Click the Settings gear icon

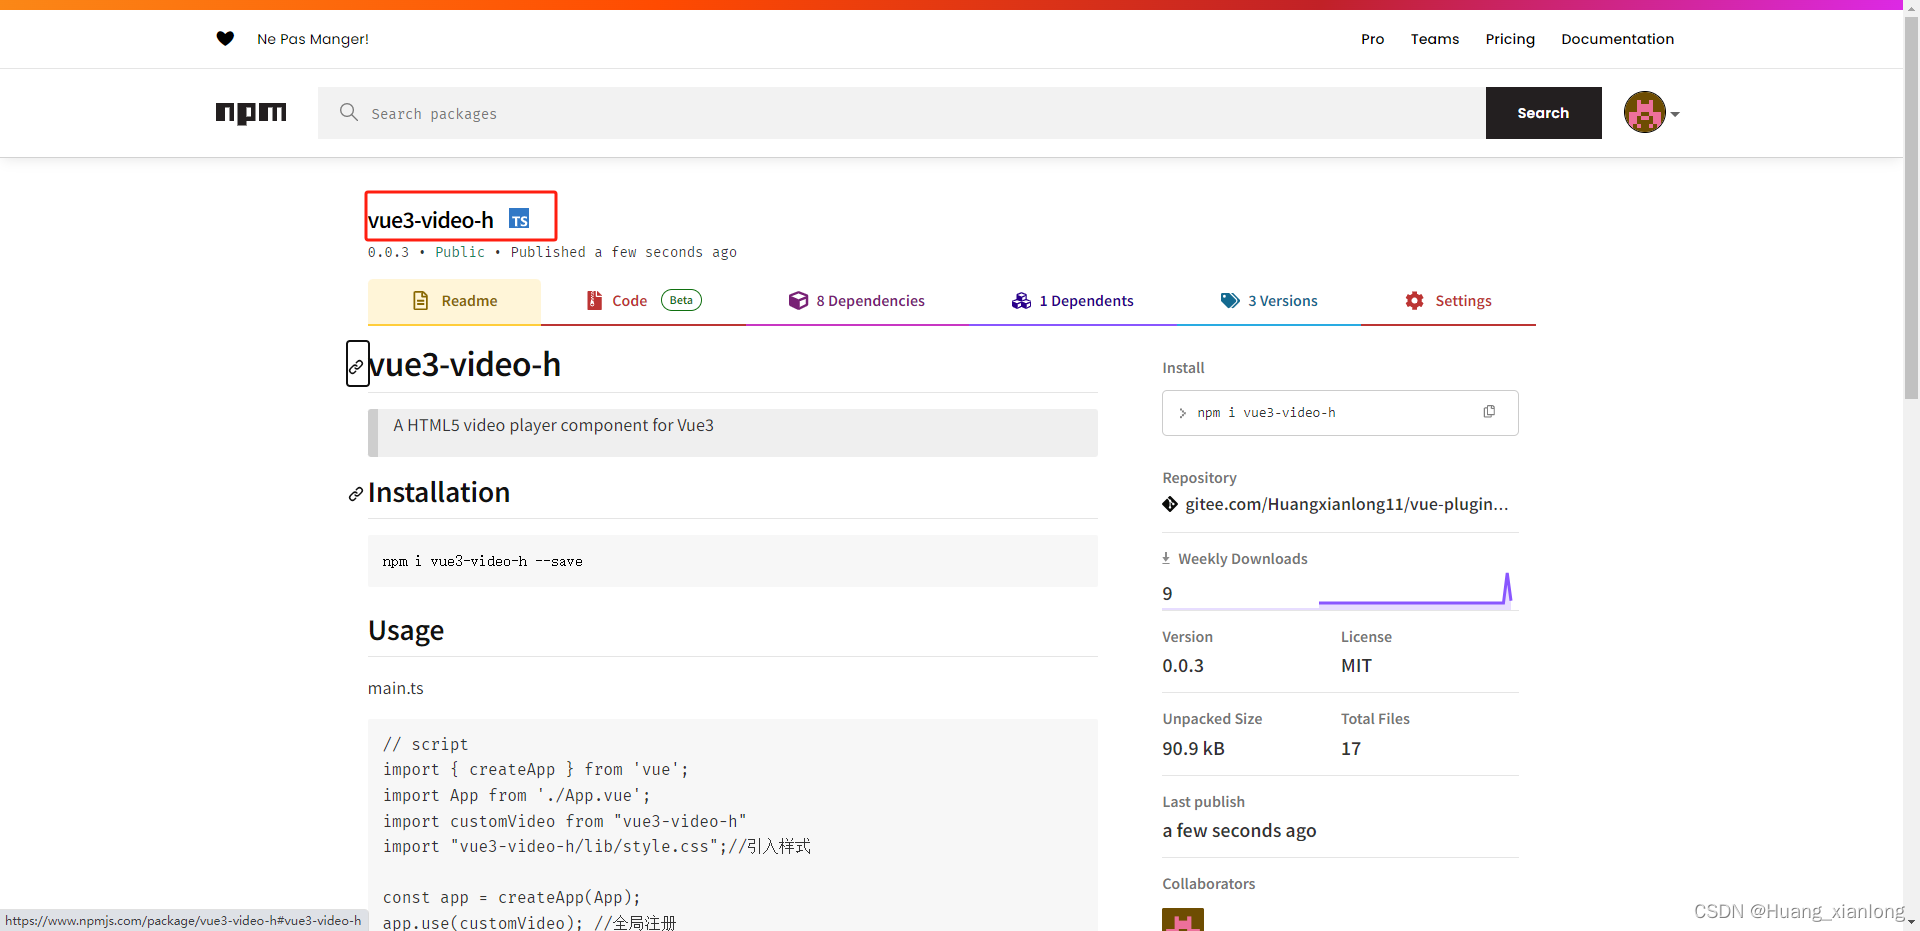(1414, 301)
